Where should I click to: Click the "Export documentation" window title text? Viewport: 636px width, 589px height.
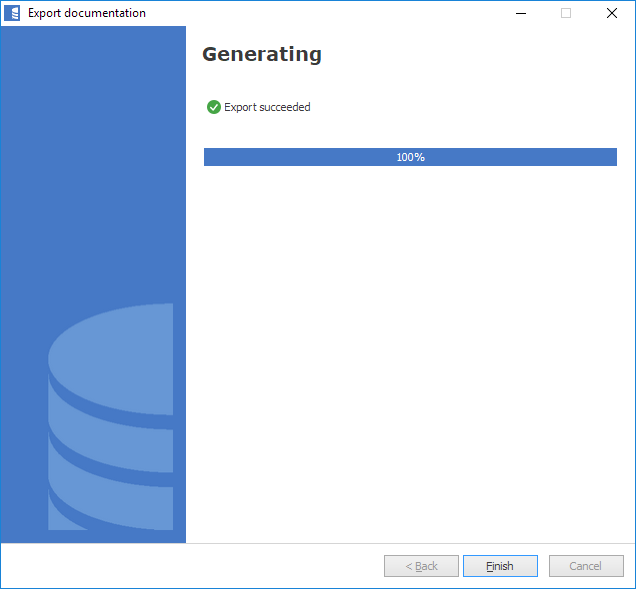(86, 13)
